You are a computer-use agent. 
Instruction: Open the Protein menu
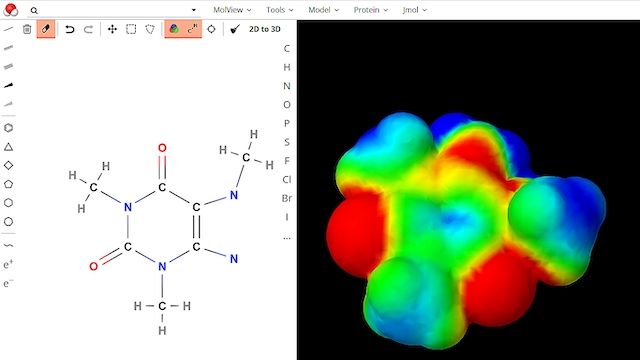coord(370,10)
